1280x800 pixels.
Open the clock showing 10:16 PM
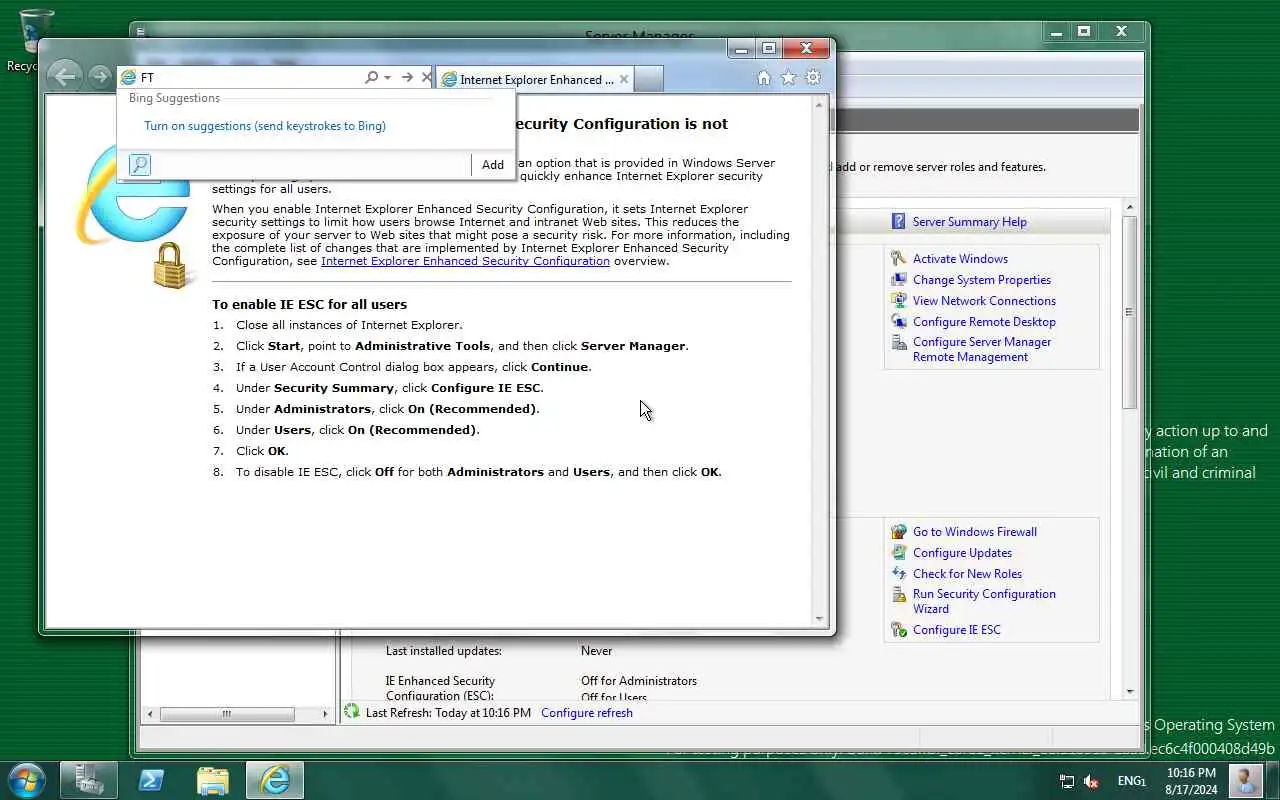point(1191,781)
